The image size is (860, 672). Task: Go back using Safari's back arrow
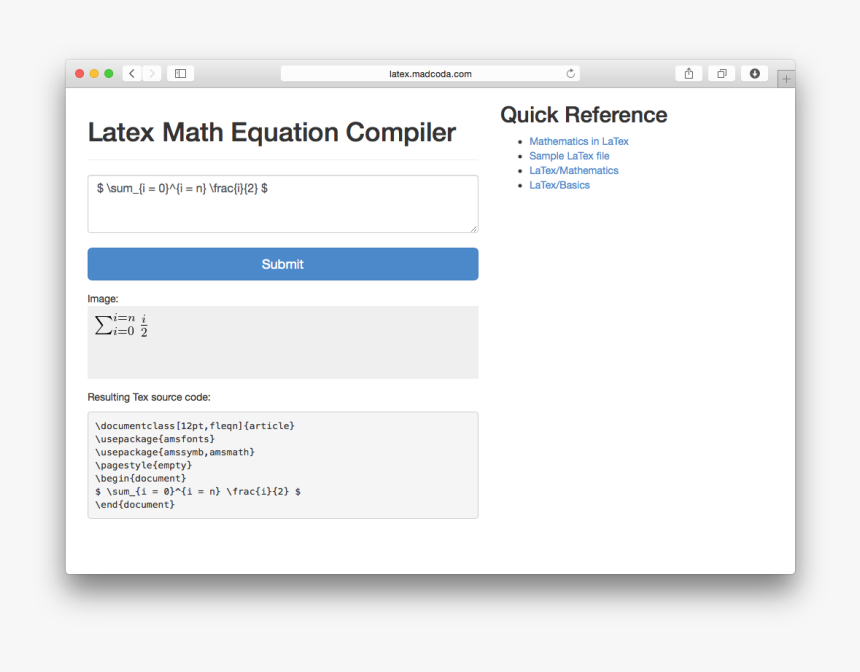pyautogui.click(x=132, y=74)
